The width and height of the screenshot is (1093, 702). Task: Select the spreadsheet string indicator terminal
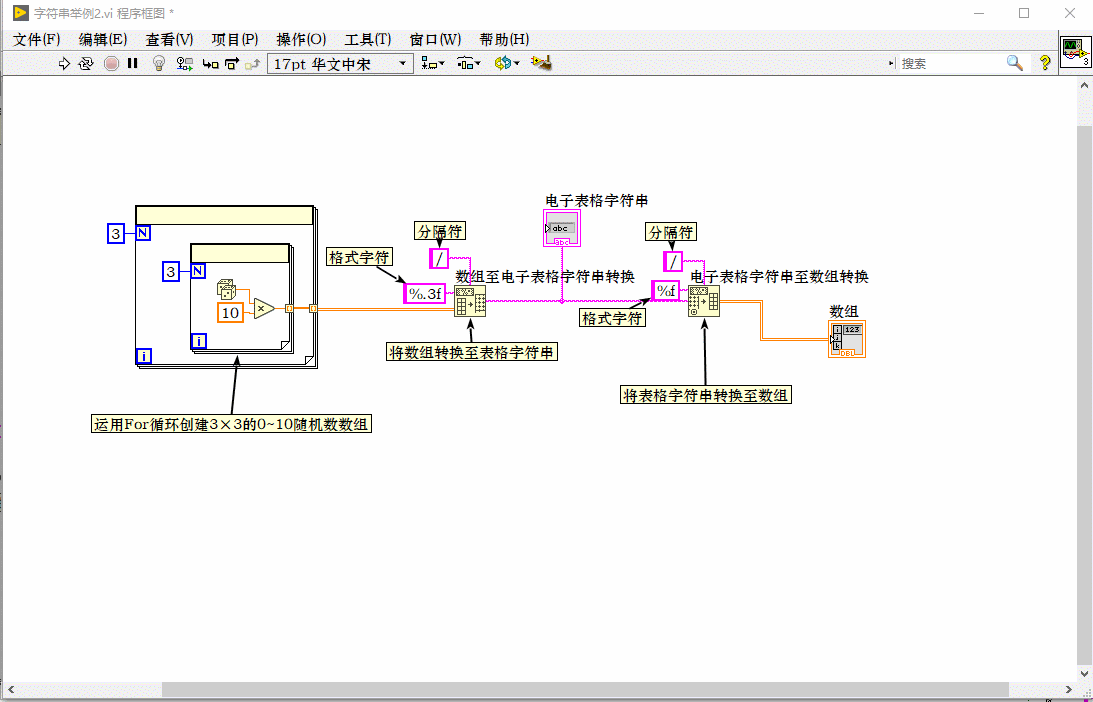pos(561,228)
